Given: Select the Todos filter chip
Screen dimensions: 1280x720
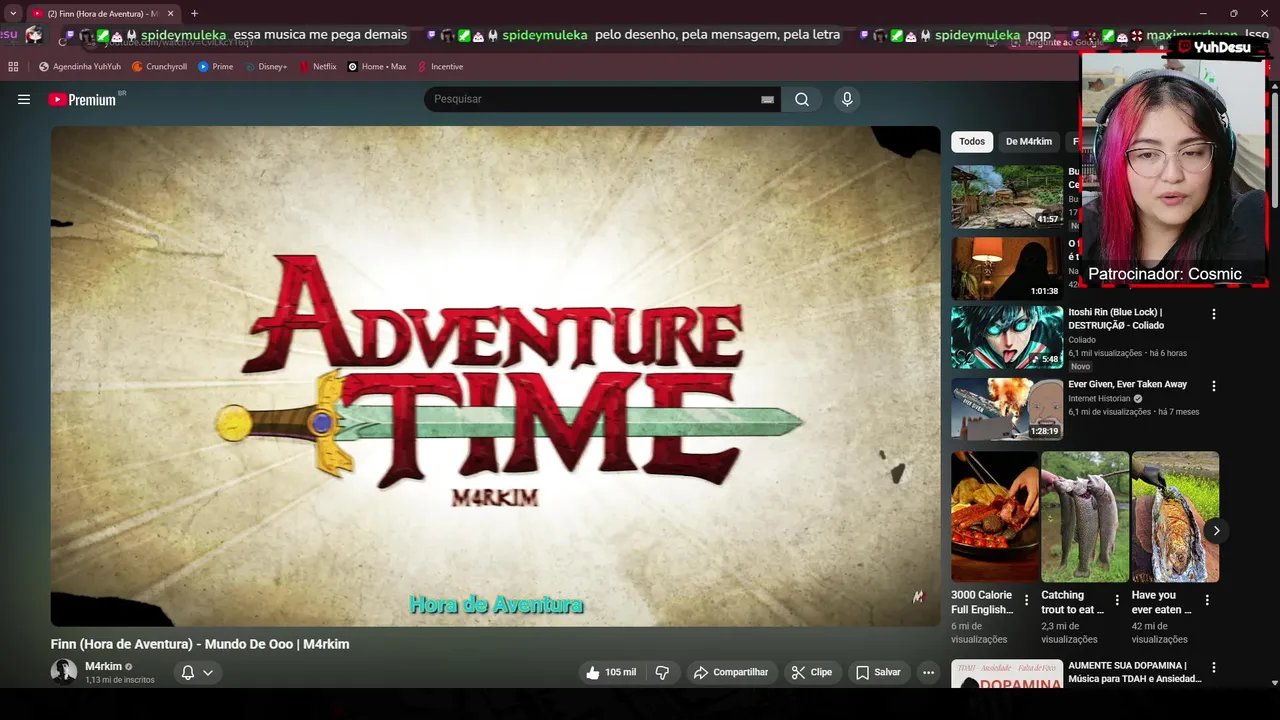Looking at the screenshot, I should point(972,142).
